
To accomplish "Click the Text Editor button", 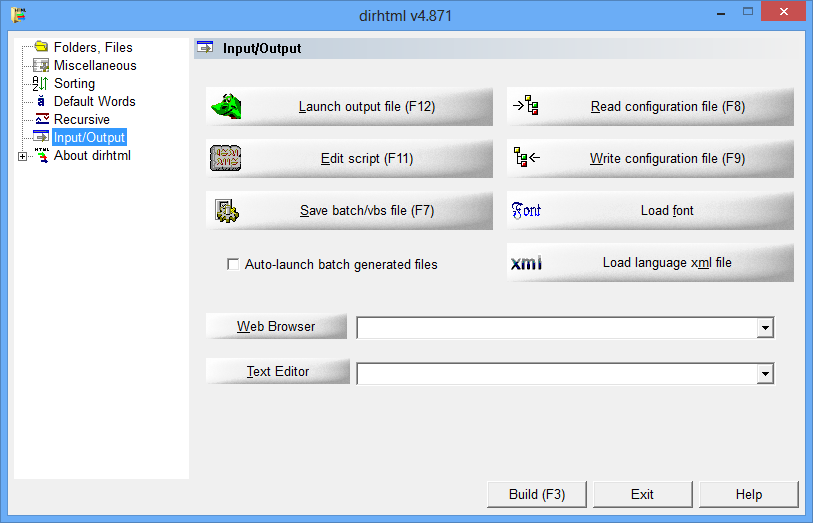I will tap(278, 371).
